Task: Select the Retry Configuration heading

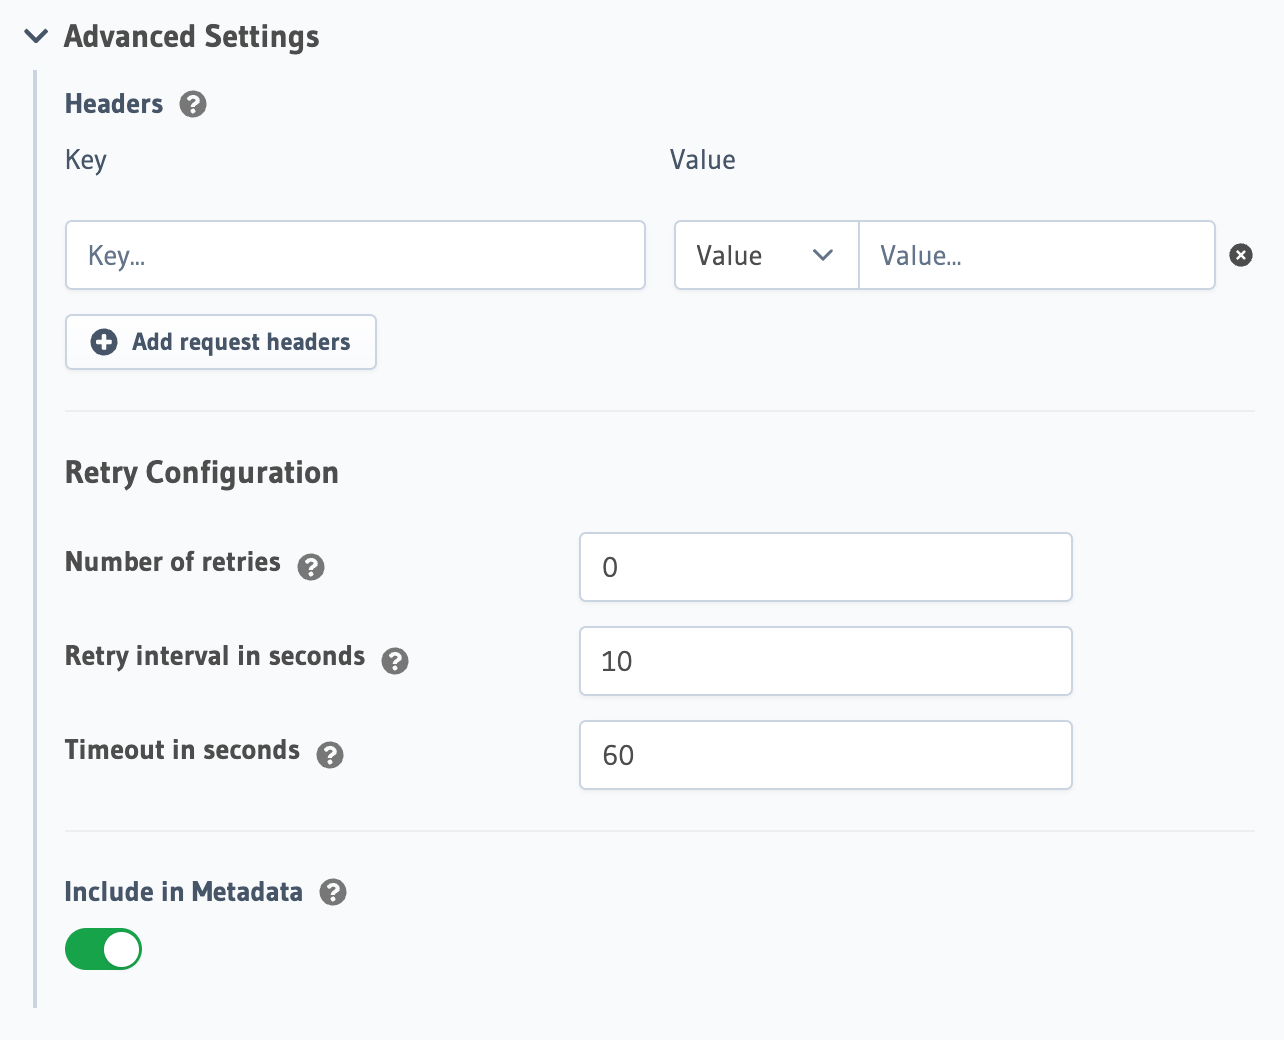Action: [201, 472]
